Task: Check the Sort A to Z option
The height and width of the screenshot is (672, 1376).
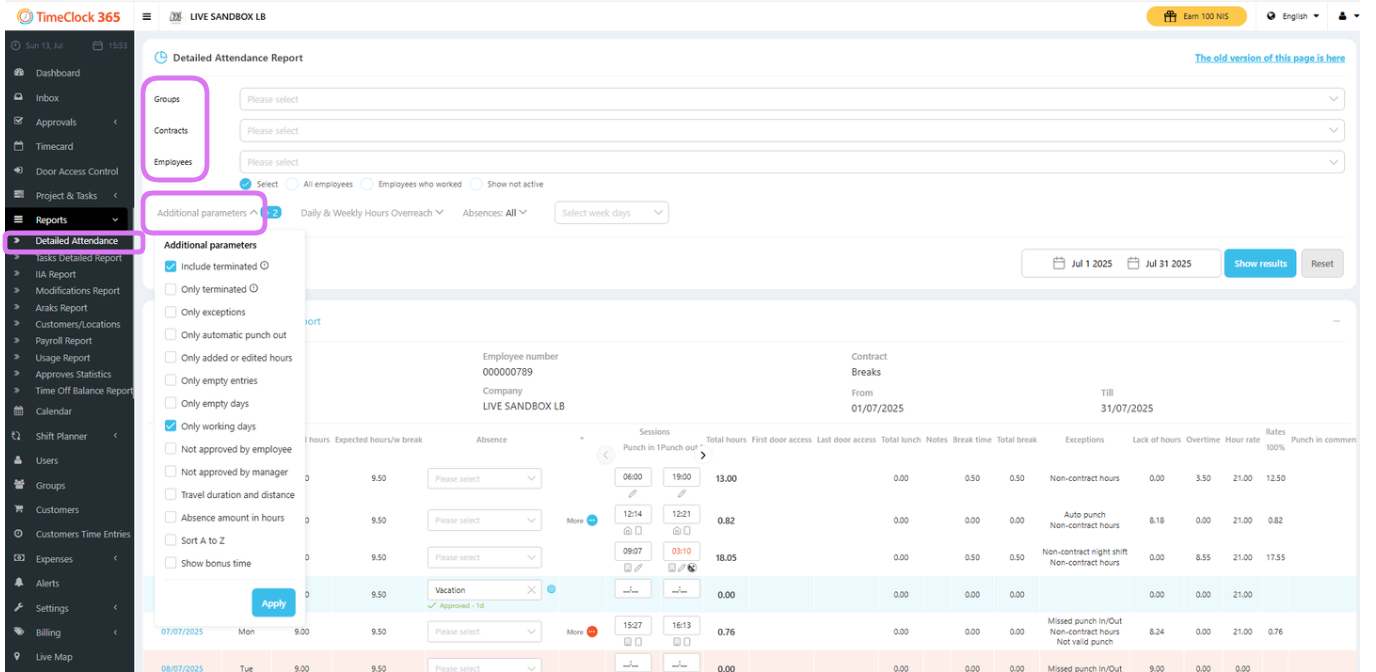Action: point(171,541)
